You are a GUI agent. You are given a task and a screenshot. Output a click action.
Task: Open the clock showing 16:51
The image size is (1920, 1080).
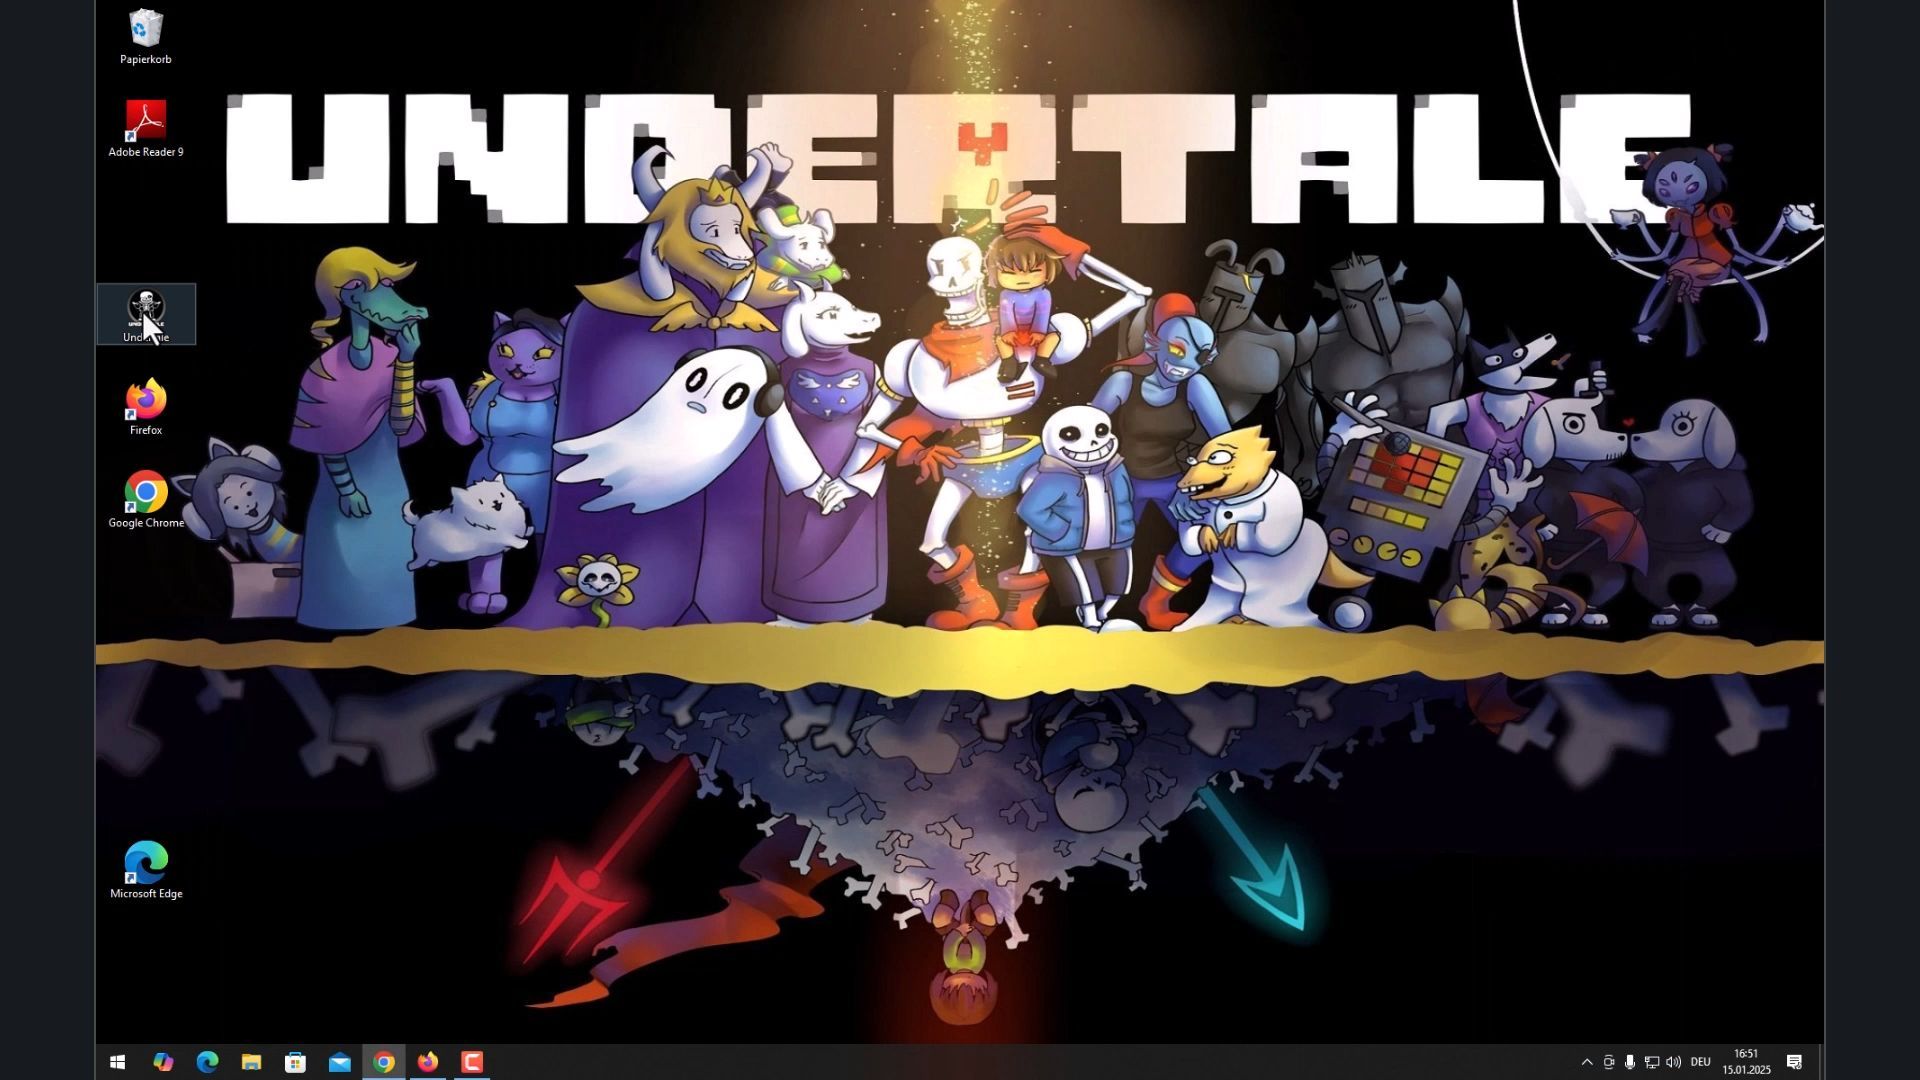[1746, 1062]
